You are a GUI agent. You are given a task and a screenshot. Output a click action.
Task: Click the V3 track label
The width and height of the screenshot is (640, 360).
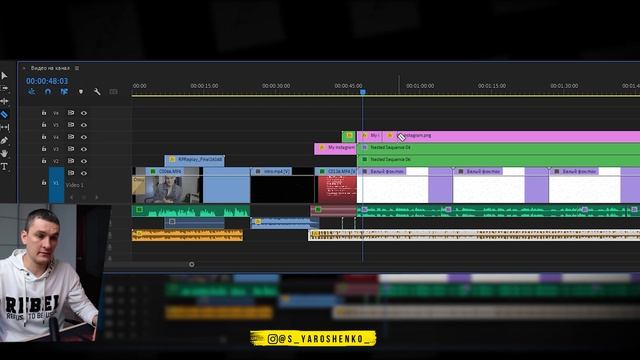[56, 149]
